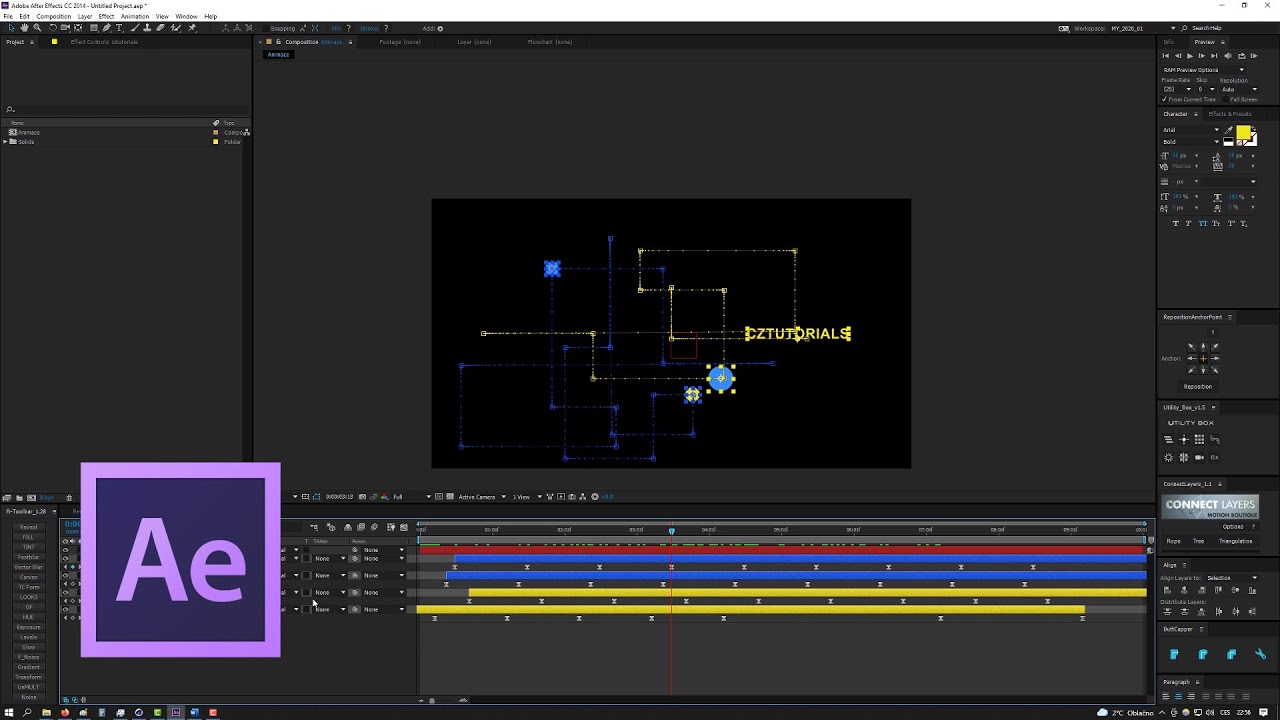Click the Utility Box sun icon
Viewport: 1280px width, 720px height.
[x=1168, y=457]
